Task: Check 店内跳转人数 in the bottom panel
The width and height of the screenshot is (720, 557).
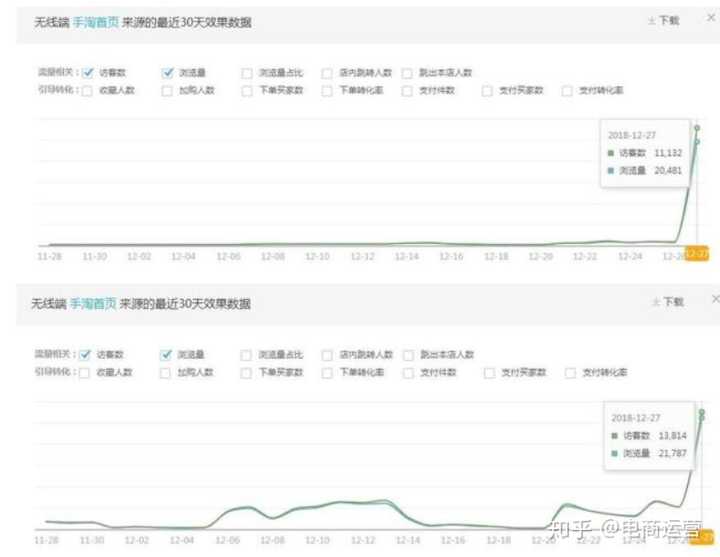Action: click(x=327, y=355)
